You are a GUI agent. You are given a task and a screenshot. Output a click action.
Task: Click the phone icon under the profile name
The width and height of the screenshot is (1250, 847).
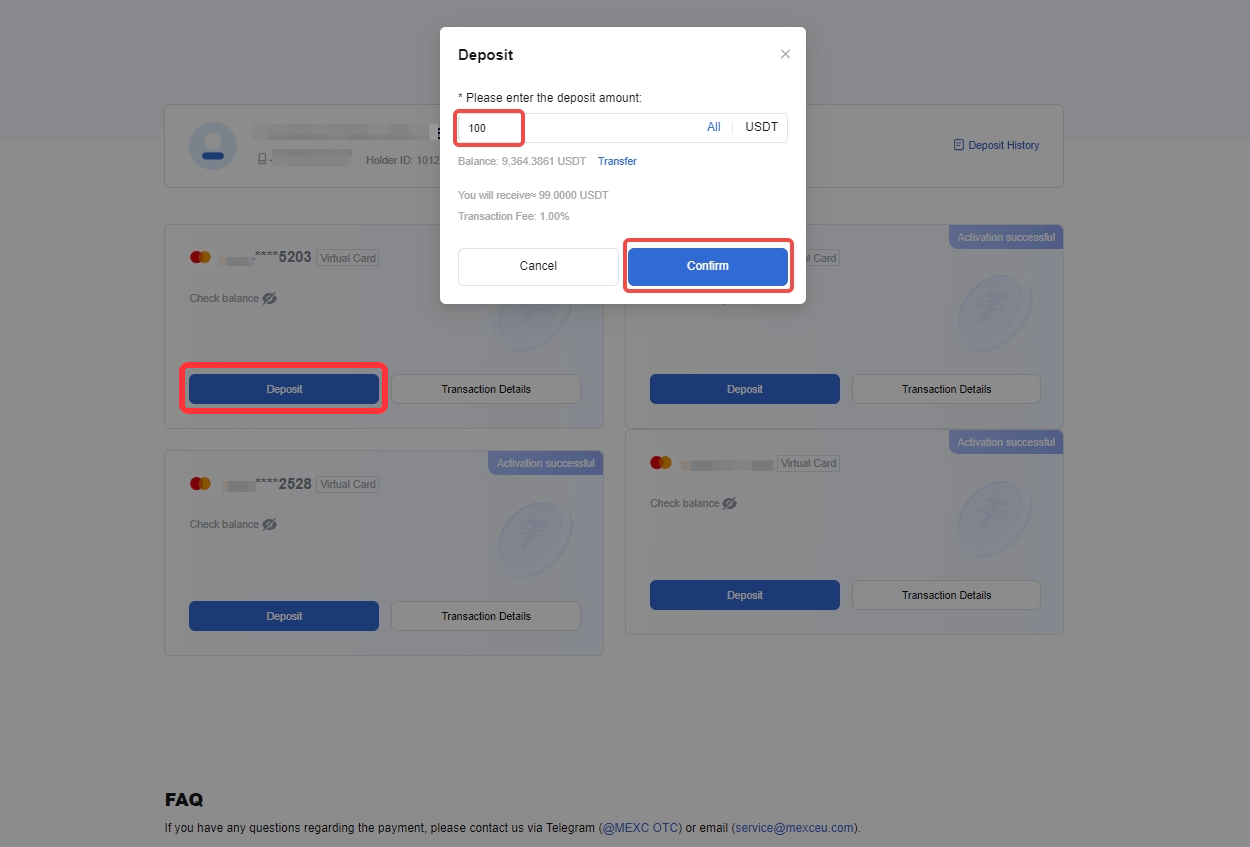pyautogui.click(x=262, y=159)
